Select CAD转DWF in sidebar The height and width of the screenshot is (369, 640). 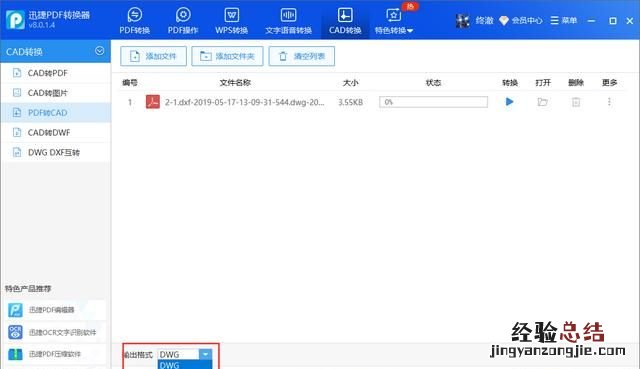(56, 132)
